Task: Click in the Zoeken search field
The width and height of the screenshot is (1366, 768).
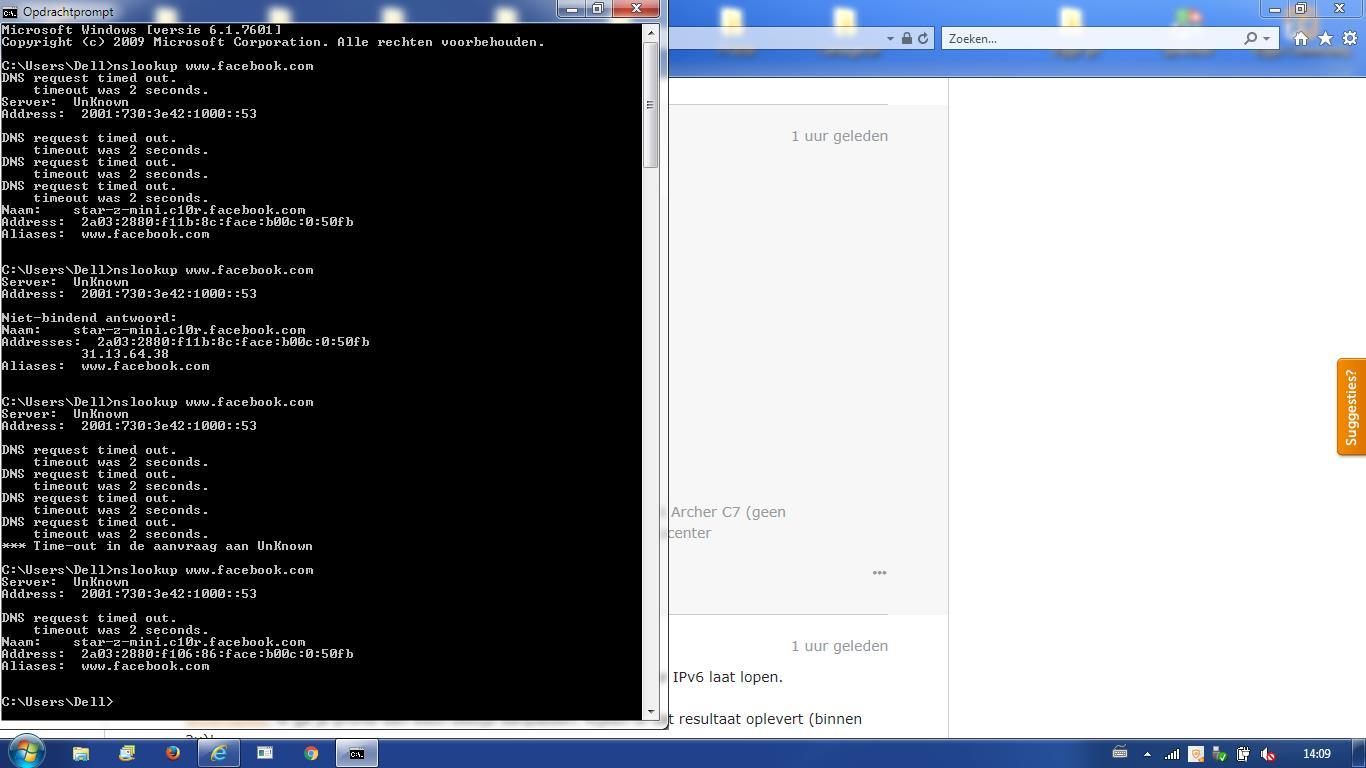Action: [x=1090, y=38]
